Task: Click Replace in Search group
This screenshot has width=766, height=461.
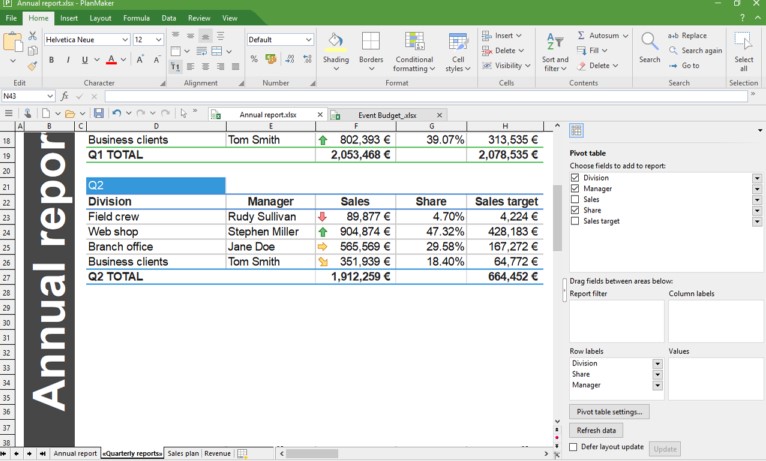Action: tap(687, 36)
